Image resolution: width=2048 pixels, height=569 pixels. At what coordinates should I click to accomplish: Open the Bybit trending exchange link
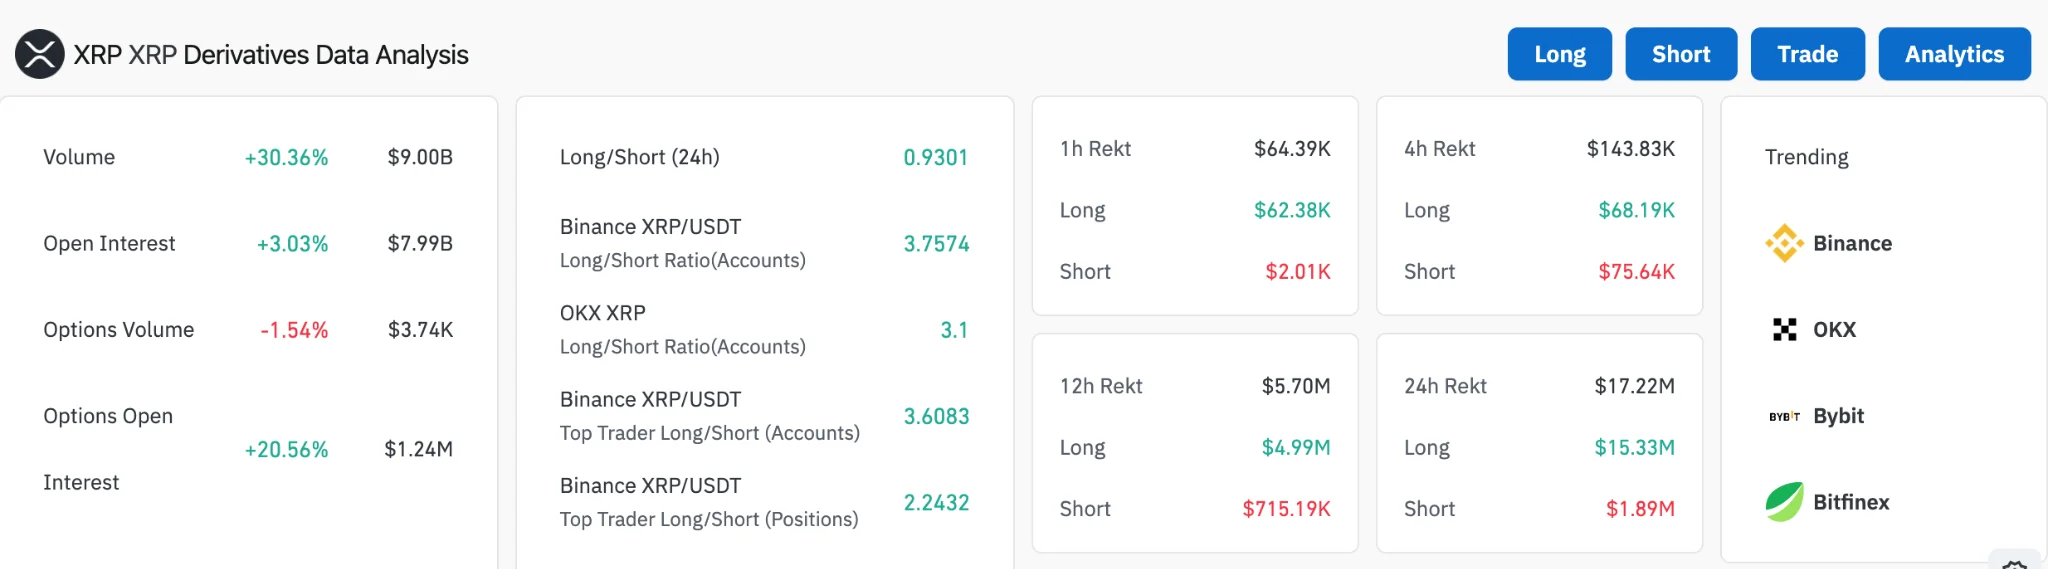click(x=1838, y=416)
